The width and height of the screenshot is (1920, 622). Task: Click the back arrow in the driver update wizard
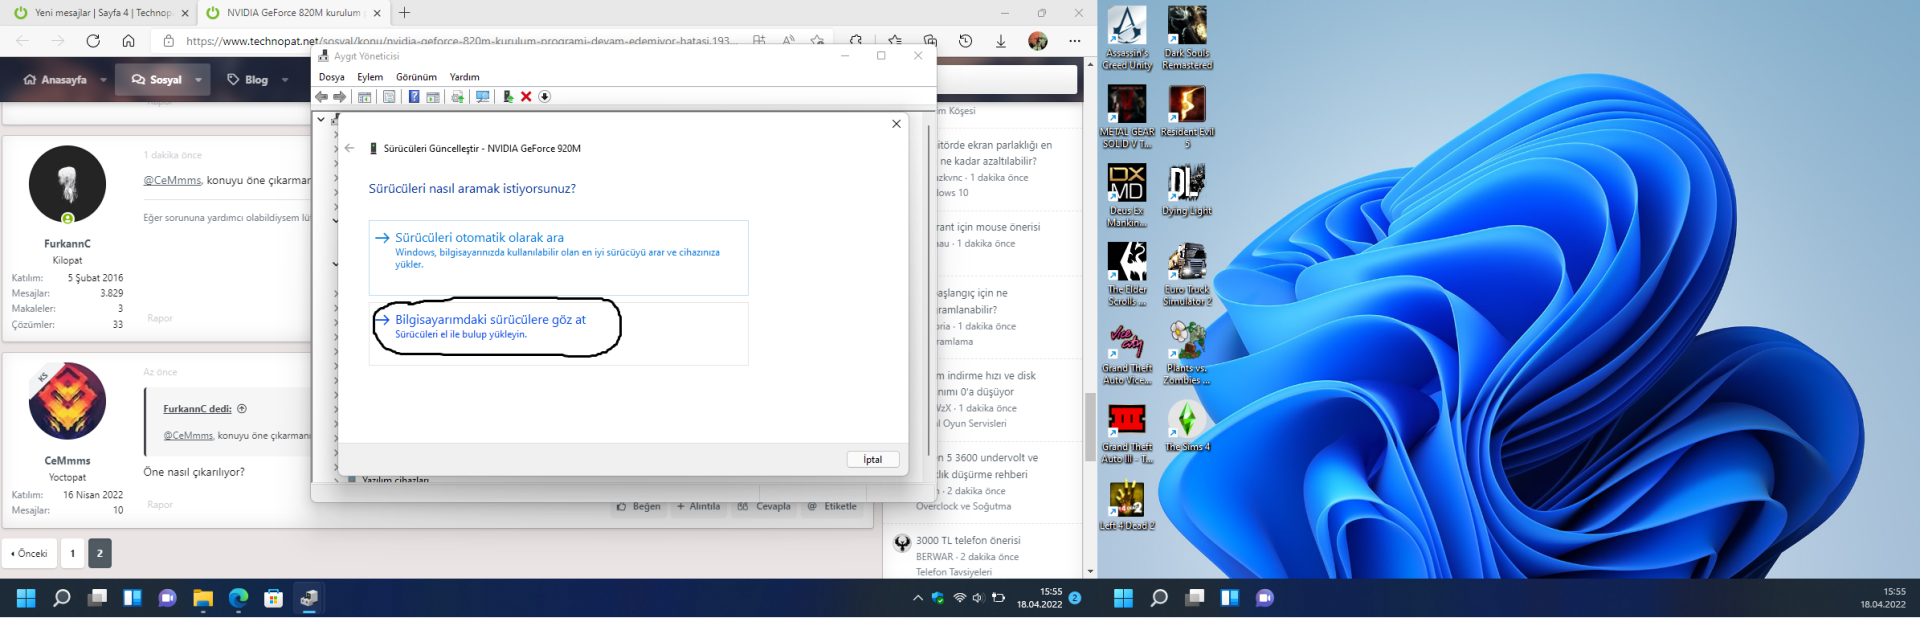(x=350, y=148)
